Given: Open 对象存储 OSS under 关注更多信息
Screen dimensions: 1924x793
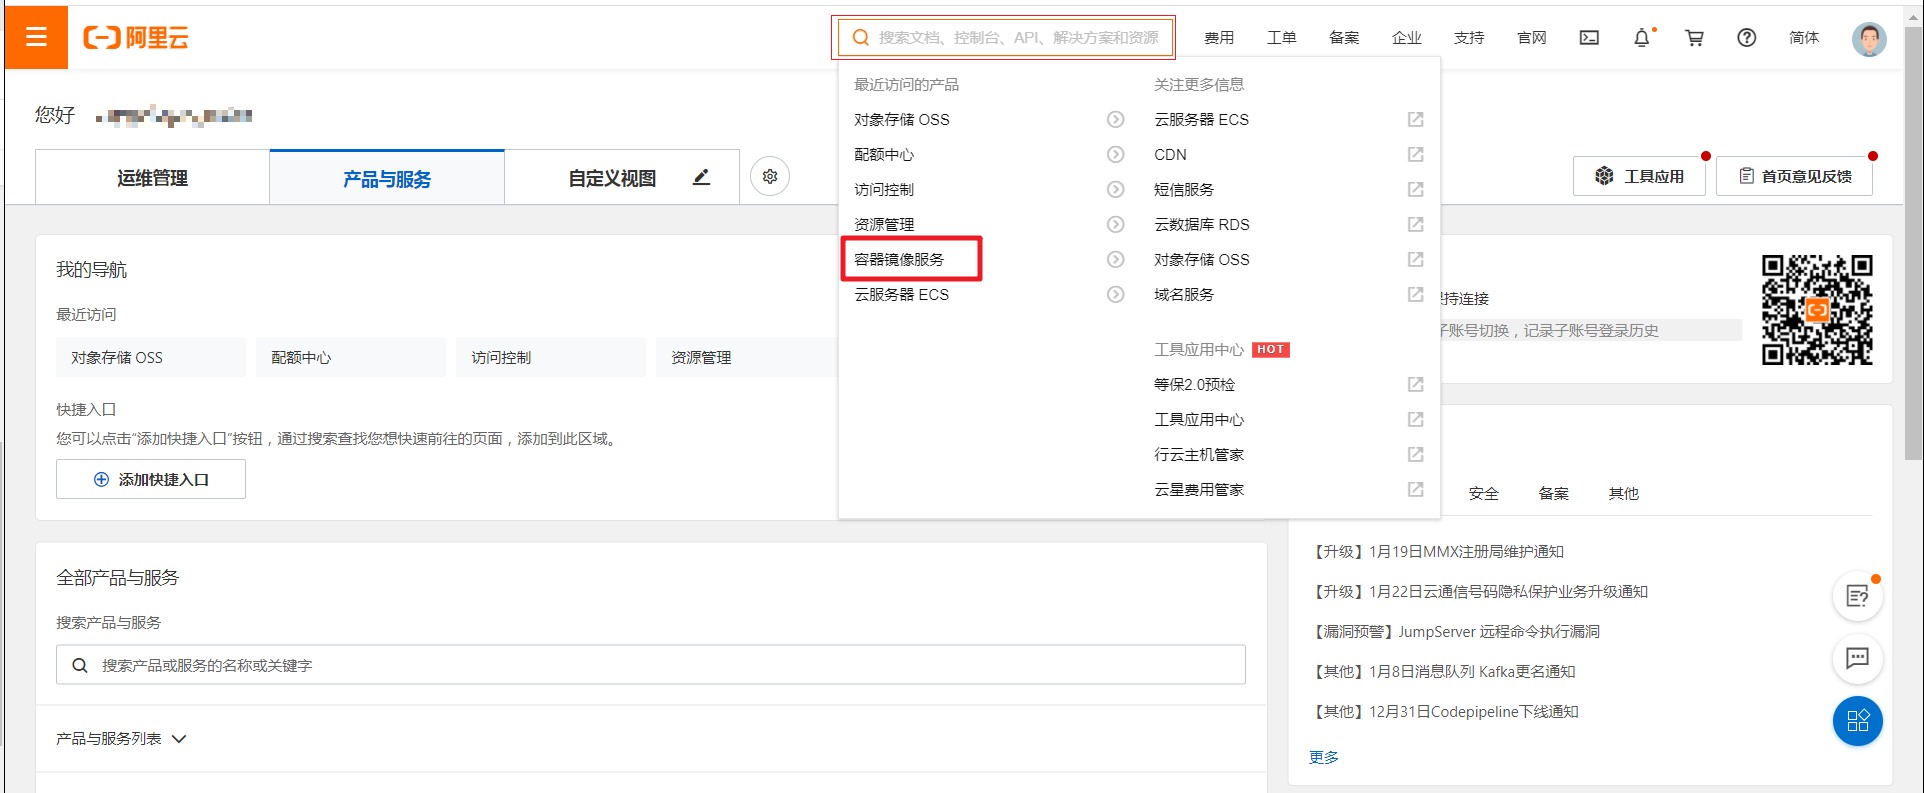Looking at the screenshot, I should tap(1201, 260).
